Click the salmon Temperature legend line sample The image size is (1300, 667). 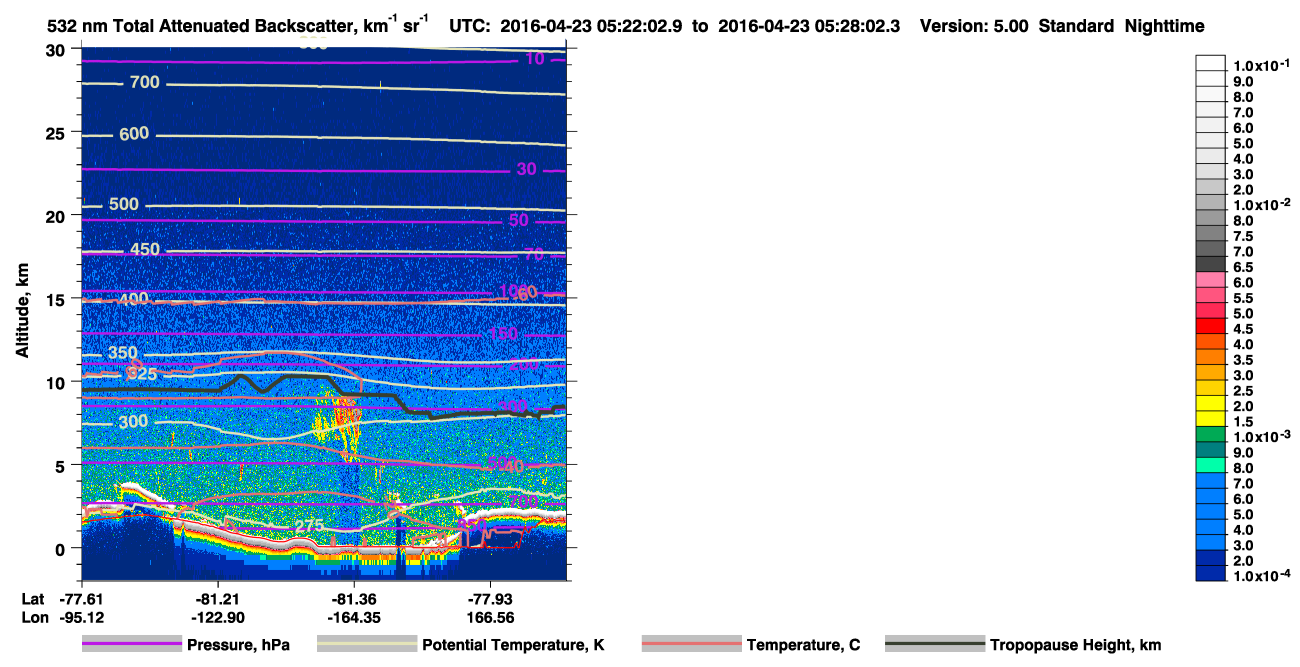[x=691, y=645]
